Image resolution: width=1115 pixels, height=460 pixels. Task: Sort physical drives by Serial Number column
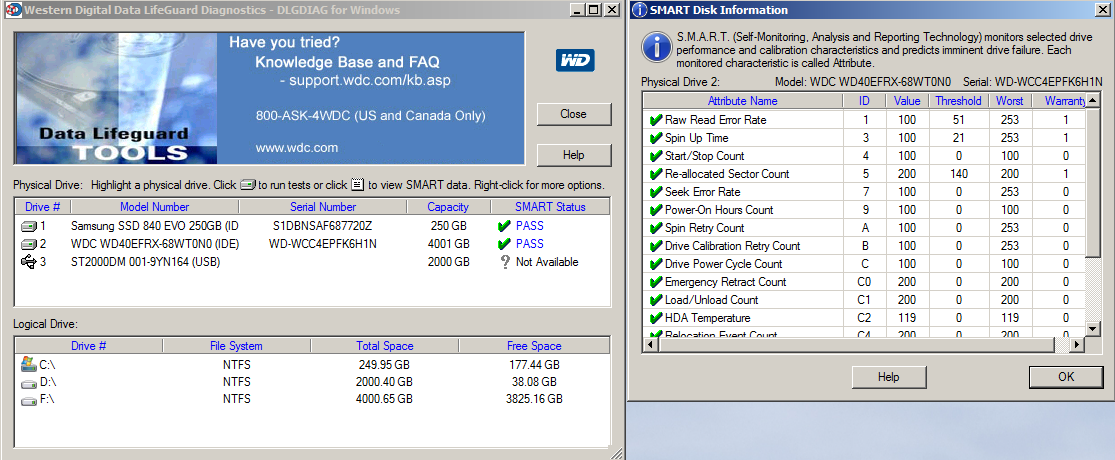tap(323, 207)
